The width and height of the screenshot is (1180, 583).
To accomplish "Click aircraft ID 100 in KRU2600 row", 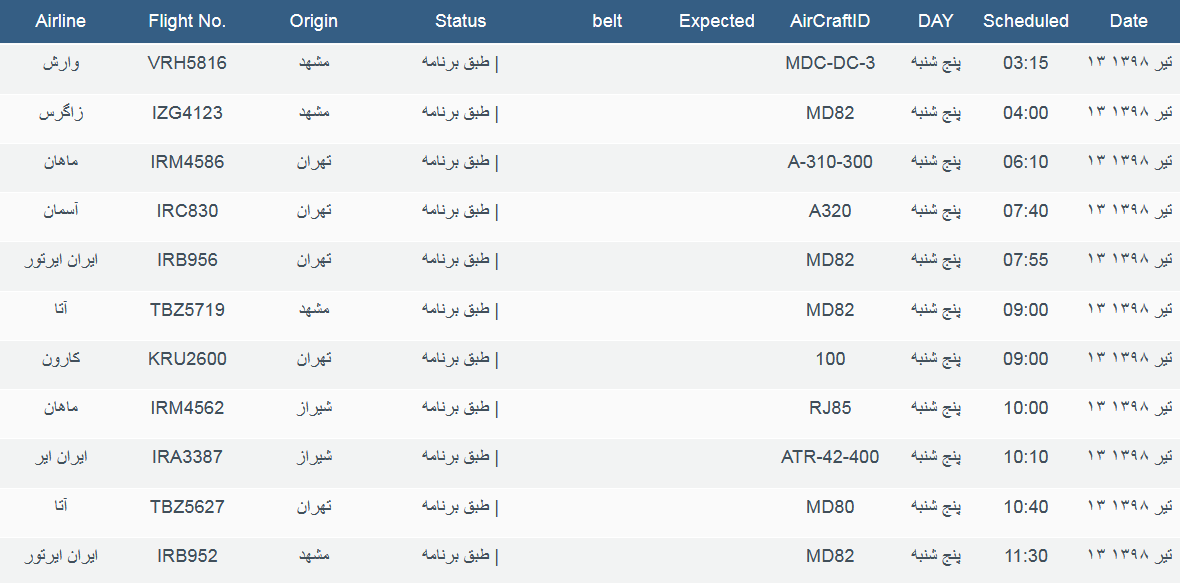I will (830, 359).
